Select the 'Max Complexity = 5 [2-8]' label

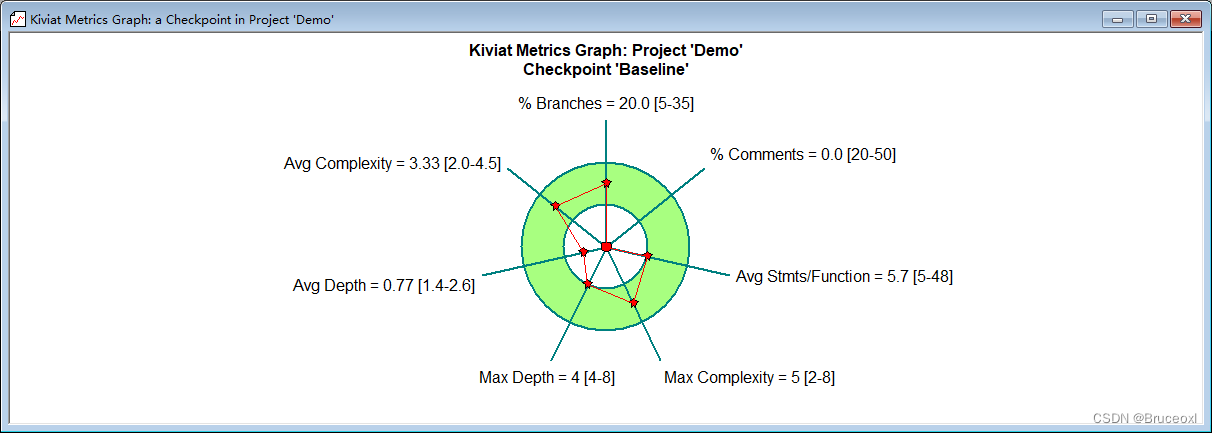[749, 377]
